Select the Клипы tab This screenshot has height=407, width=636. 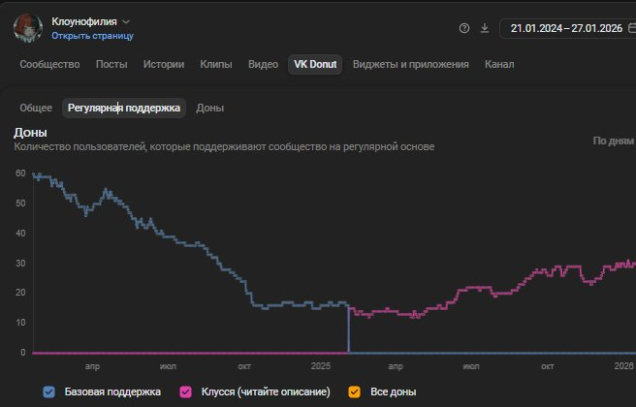click(x=216, y=65)
